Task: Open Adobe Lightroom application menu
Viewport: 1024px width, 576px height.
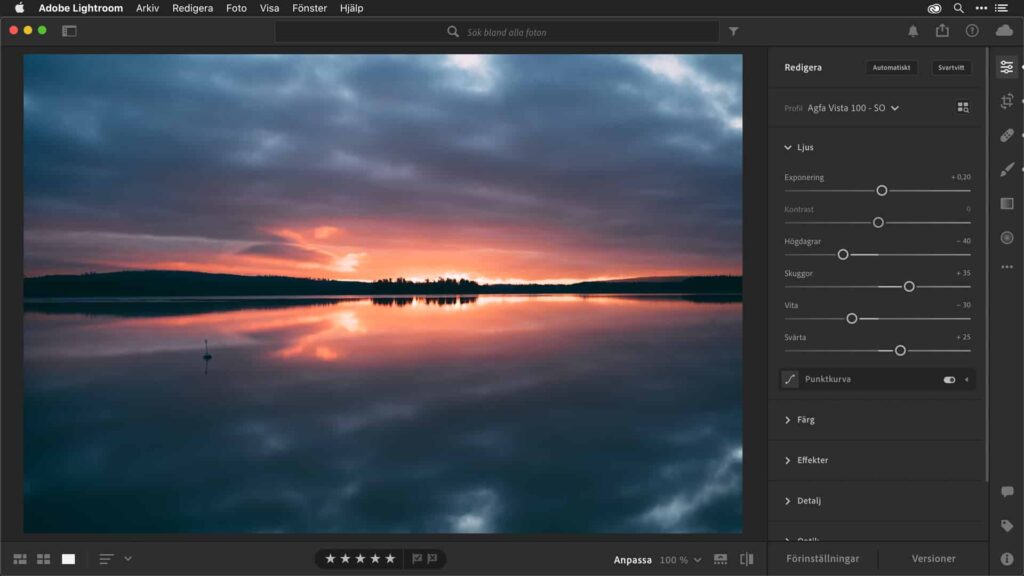Action: point(80,8)
